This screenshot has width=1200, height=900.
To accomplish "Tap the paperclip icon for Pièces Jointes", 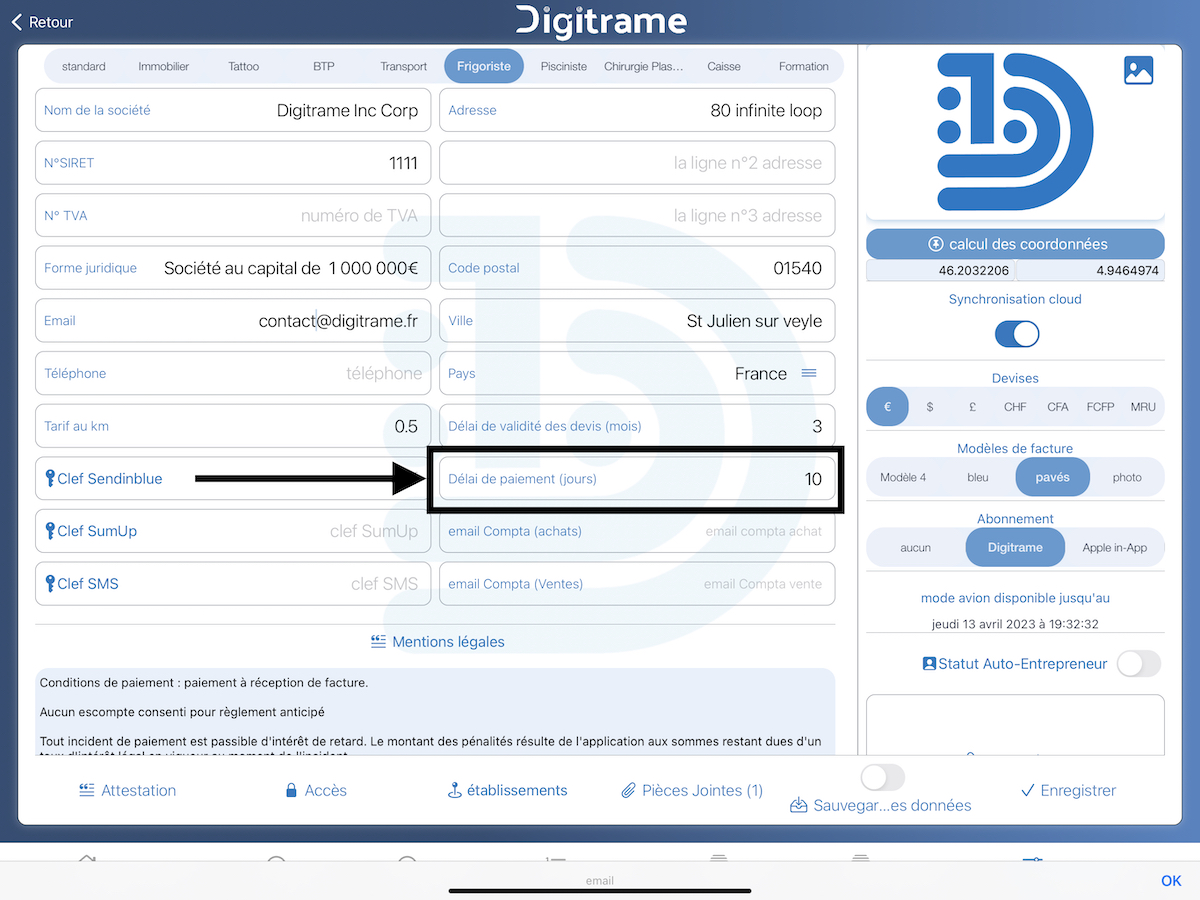I will [629, 790].
